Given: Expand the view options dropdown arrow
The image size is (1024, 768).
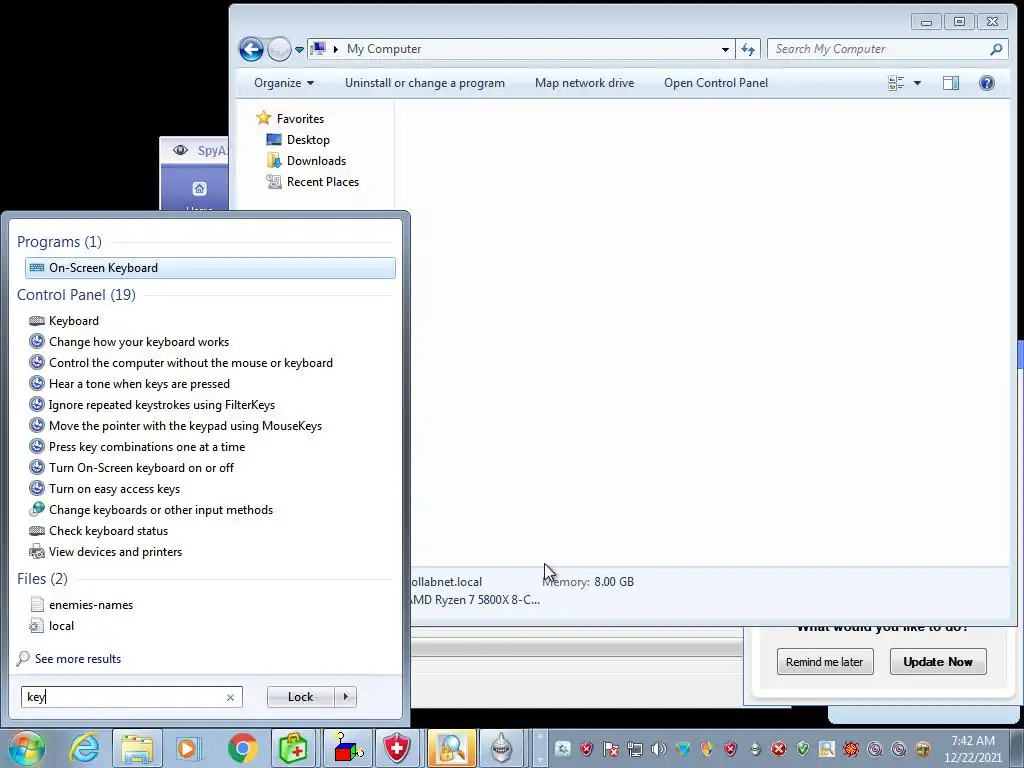Looking at the screenshot, I should 918,83.
